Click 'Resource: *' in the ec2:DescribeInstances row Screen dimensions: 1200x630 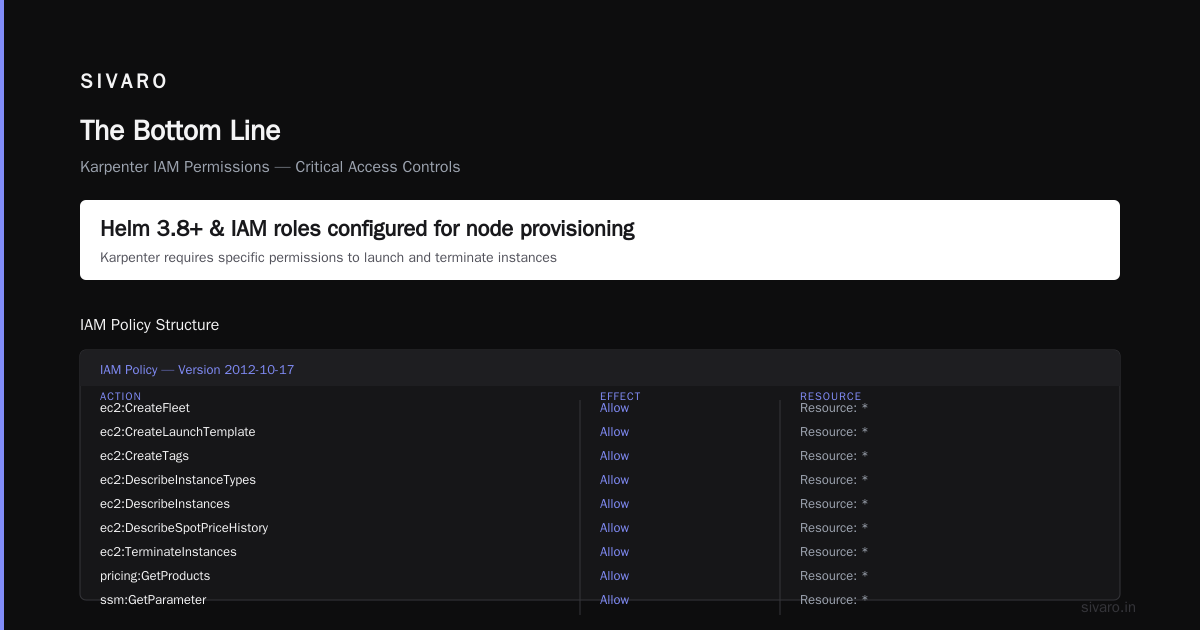(834, 504)
